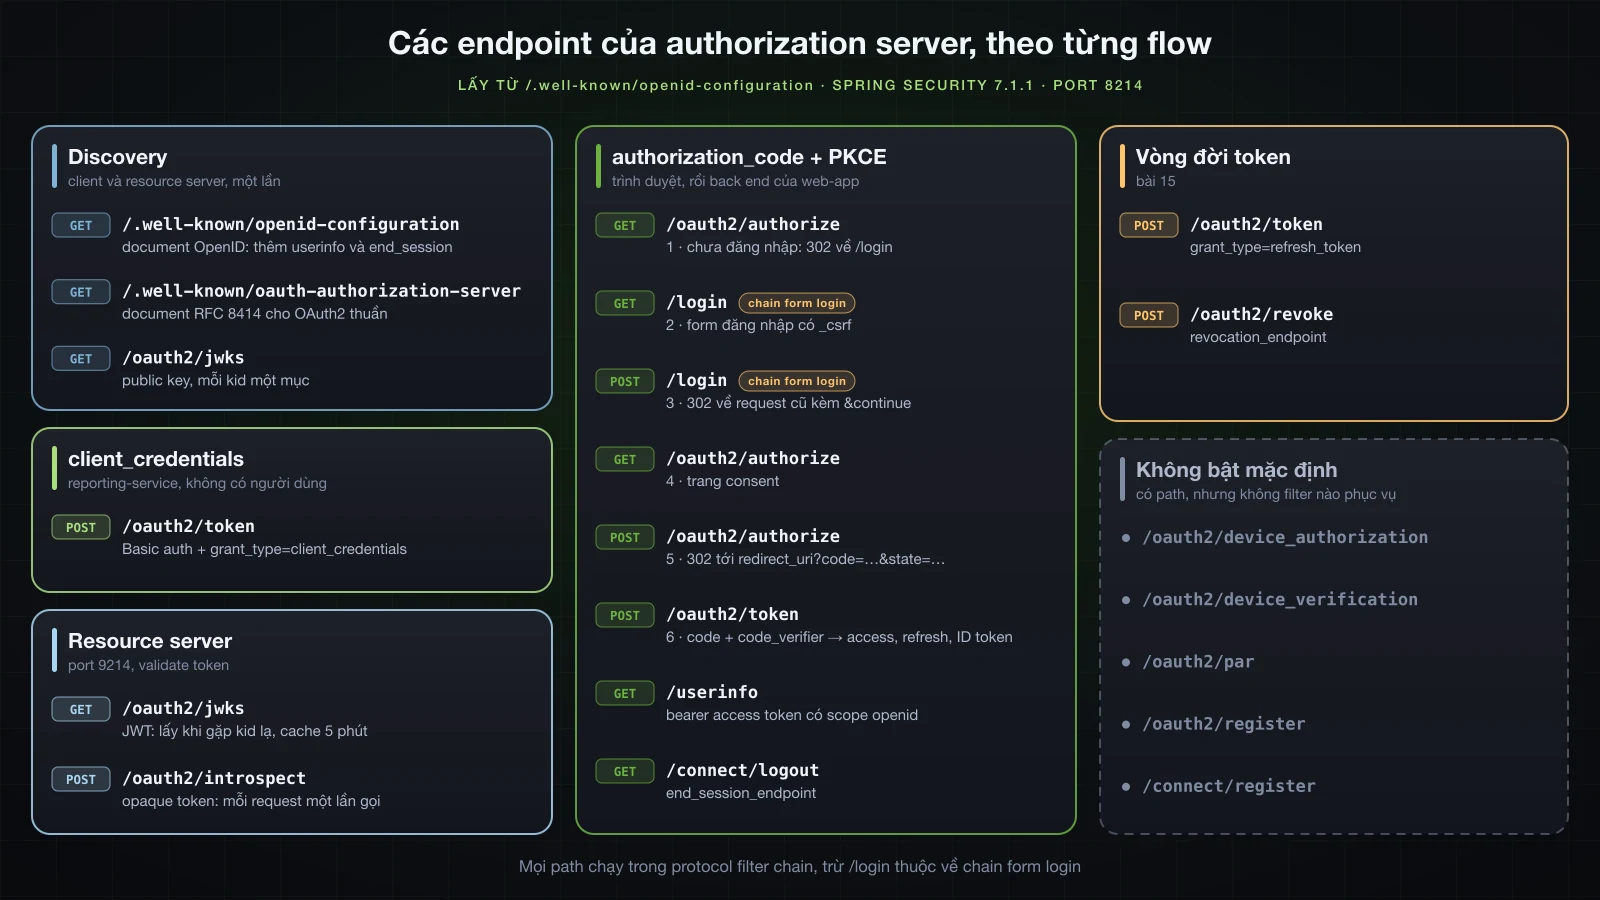Screen dimensions: 1600x900
Task: Click the GET badge beside /login
Action: 625,303
